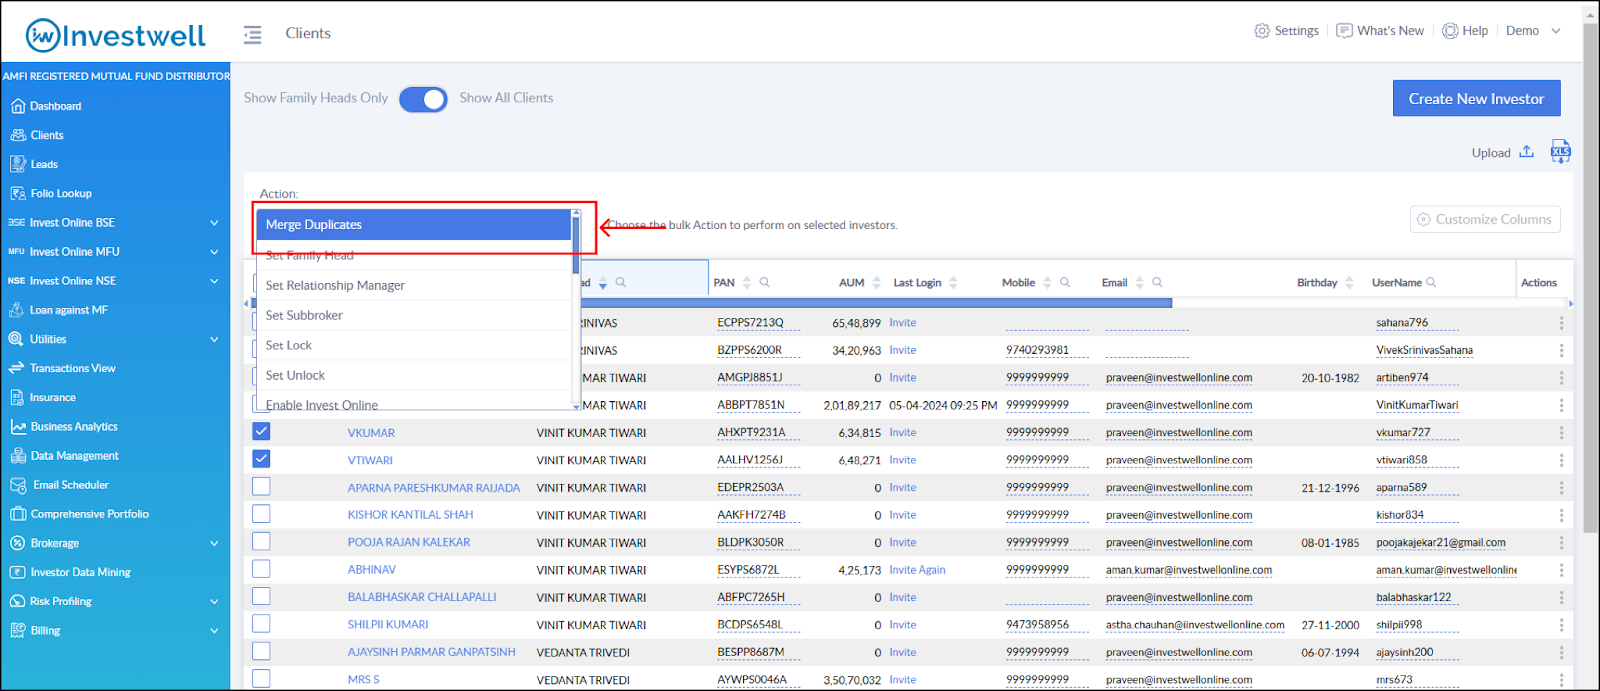Click Invite link for ECPPS7213Q row
Screen dimensions: 1600x691
(x=902, y=323)
